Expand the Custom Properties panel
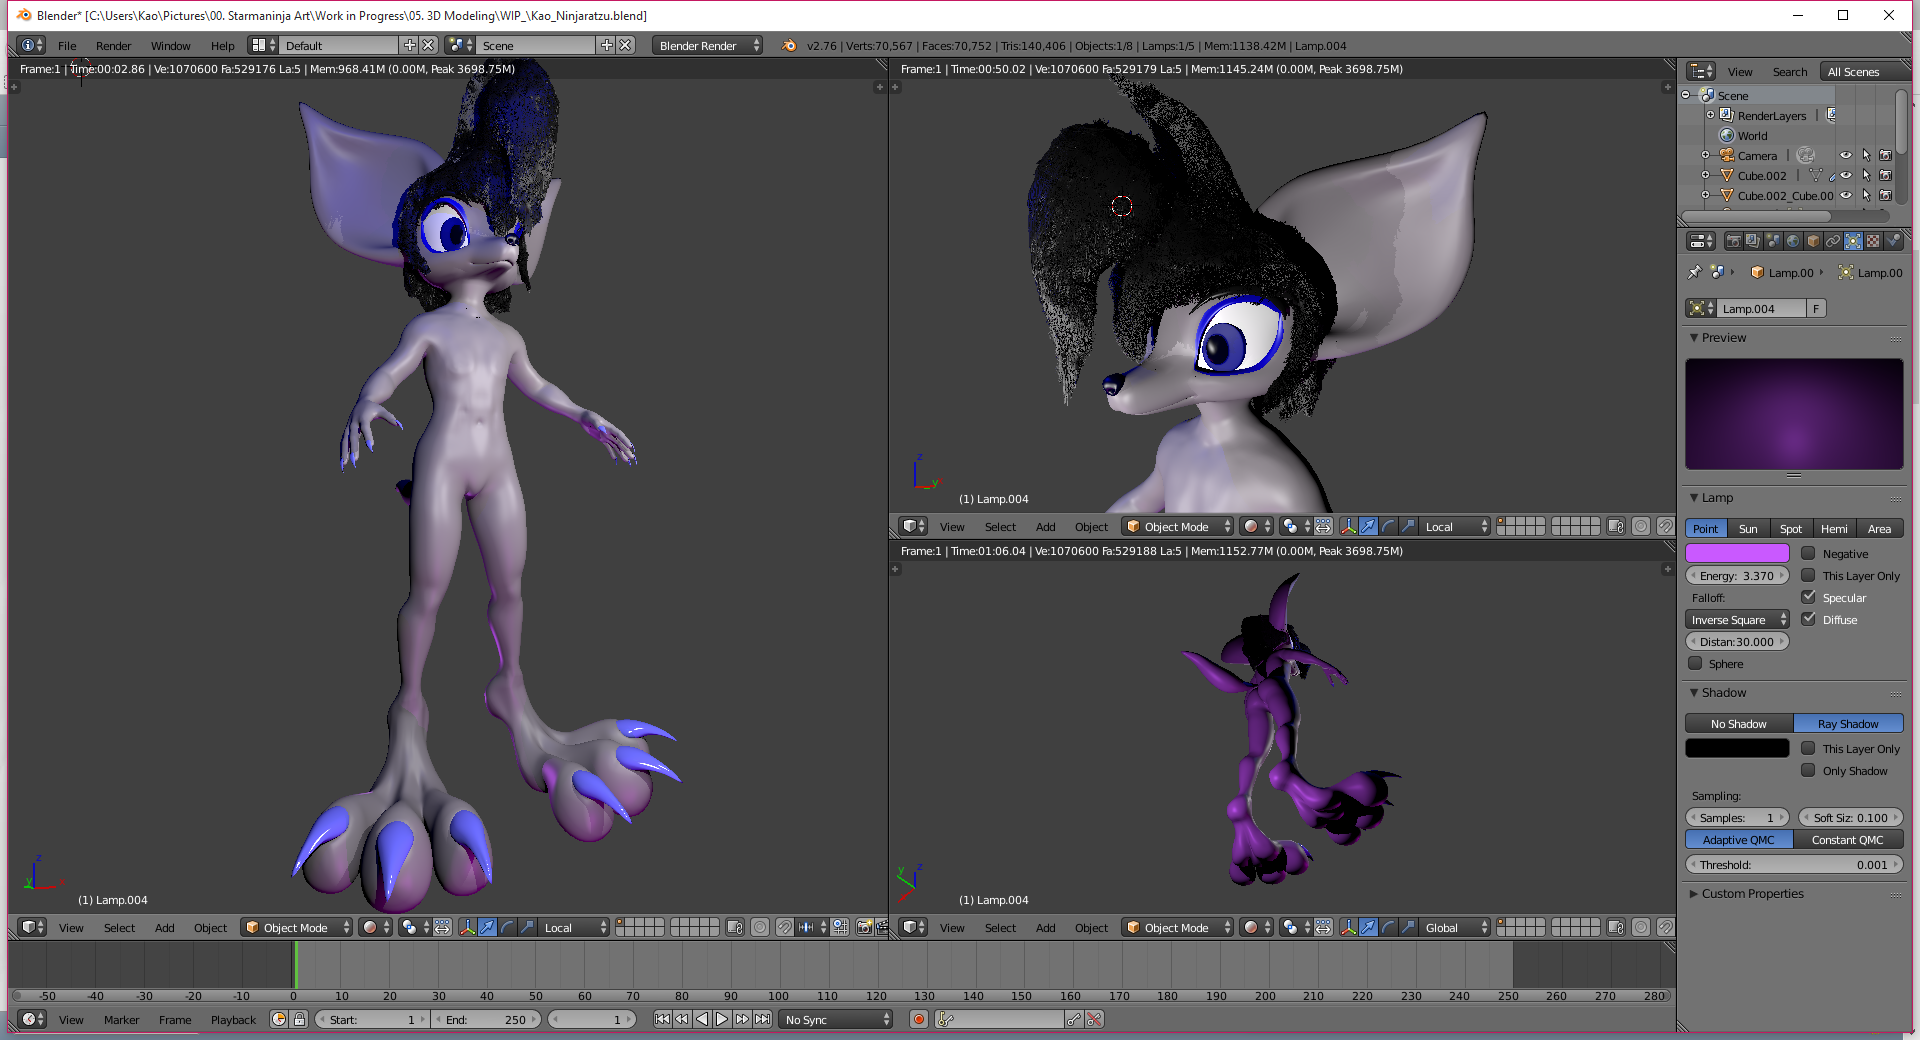1920x1040 pixels. (1694, 894)
